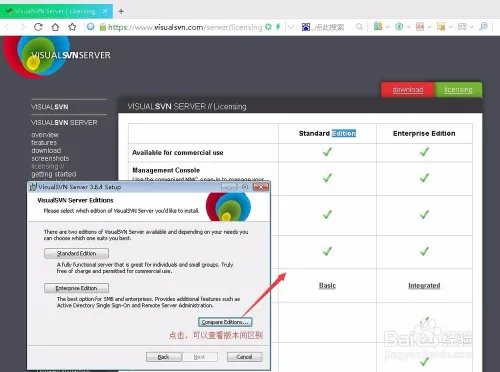
Task: Click the red square extension icon
Action: pyautogui.click(x=420, y=27)
